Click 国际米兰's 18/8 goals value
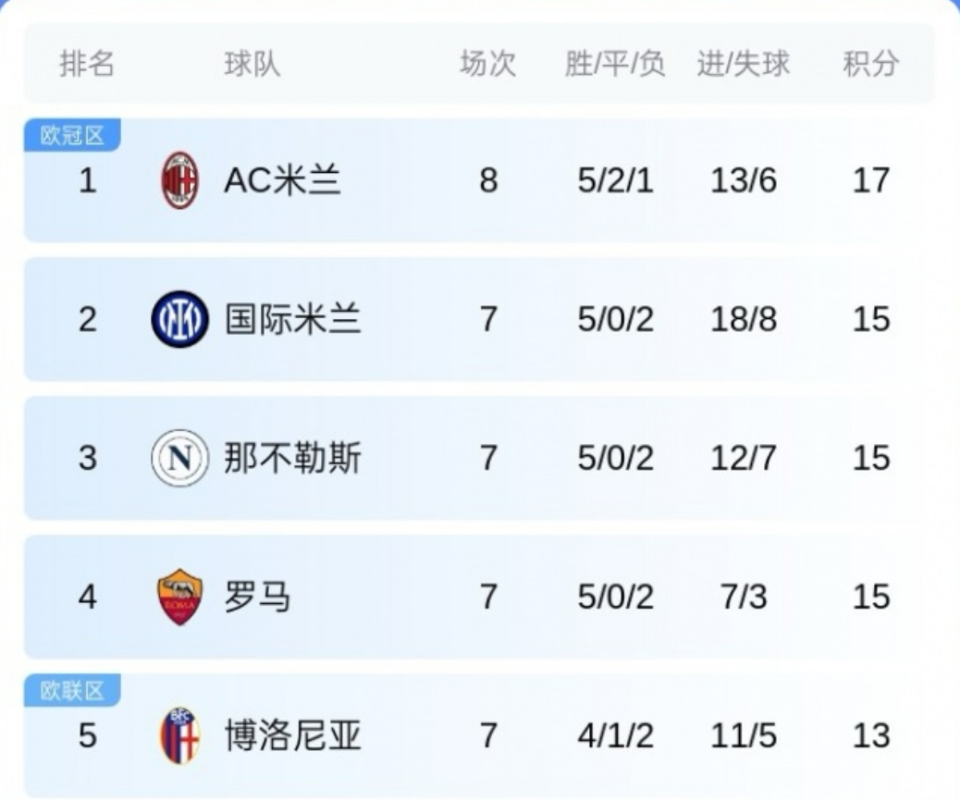 pos(743,320)
